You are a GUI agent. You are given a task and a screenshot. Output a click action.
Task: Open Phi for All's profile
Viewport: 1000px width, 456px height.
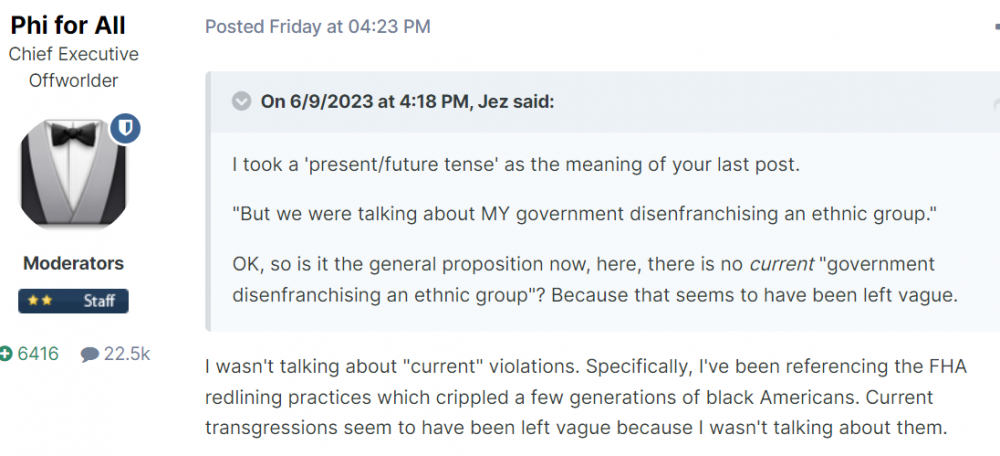coord(68,25)
